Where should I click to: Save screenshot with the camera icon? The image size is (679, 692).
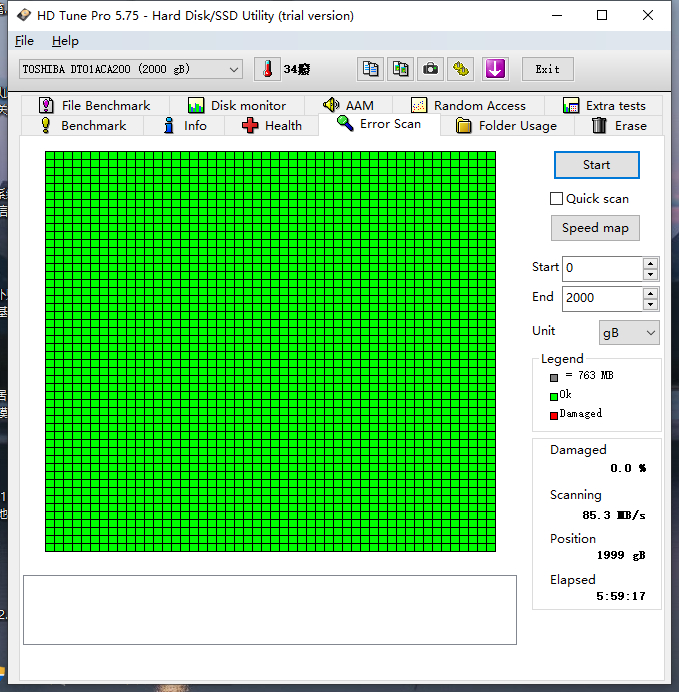[x=430, y=69]
